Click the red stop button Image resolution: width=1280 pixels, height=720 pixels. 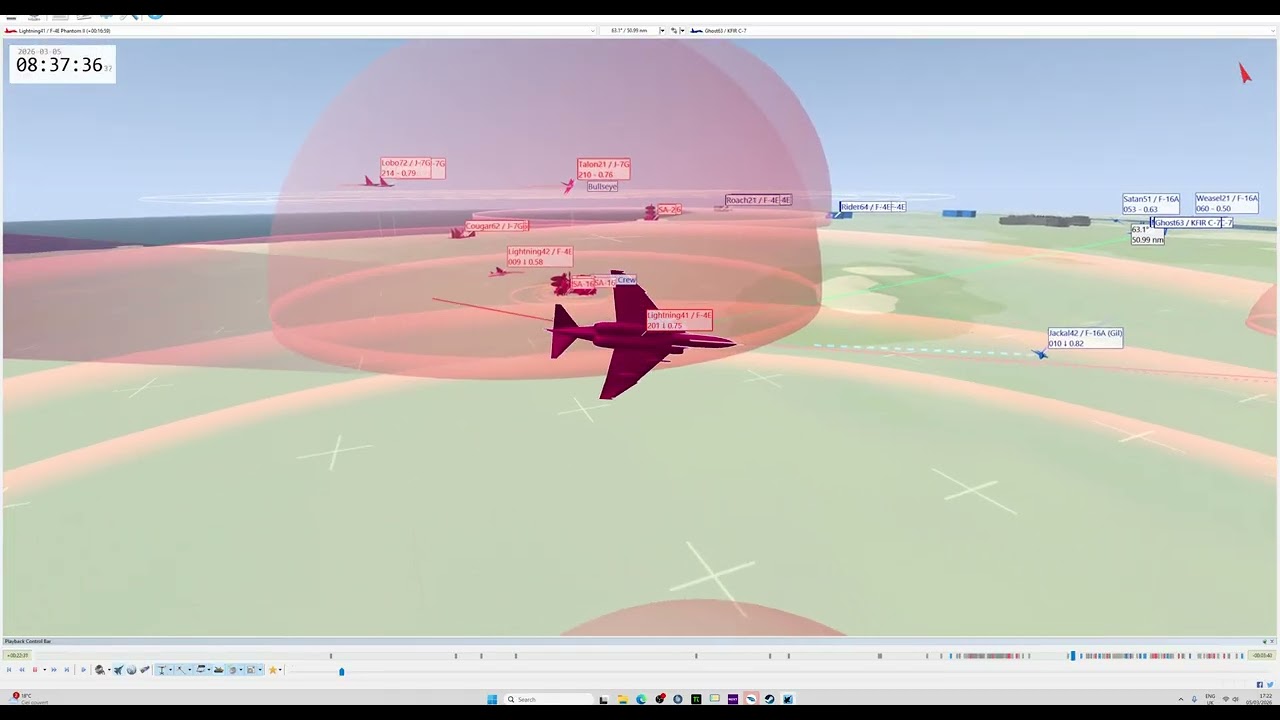(35, 670)
